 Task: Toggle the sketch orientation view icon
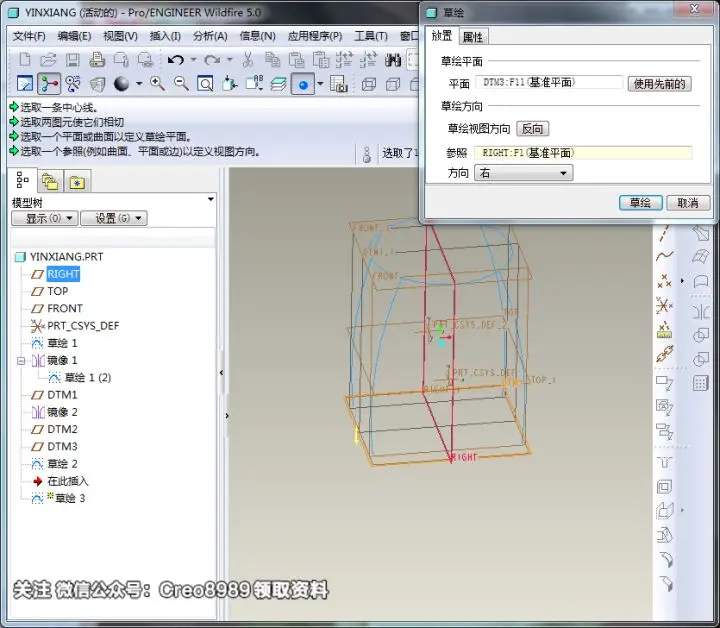25,84
